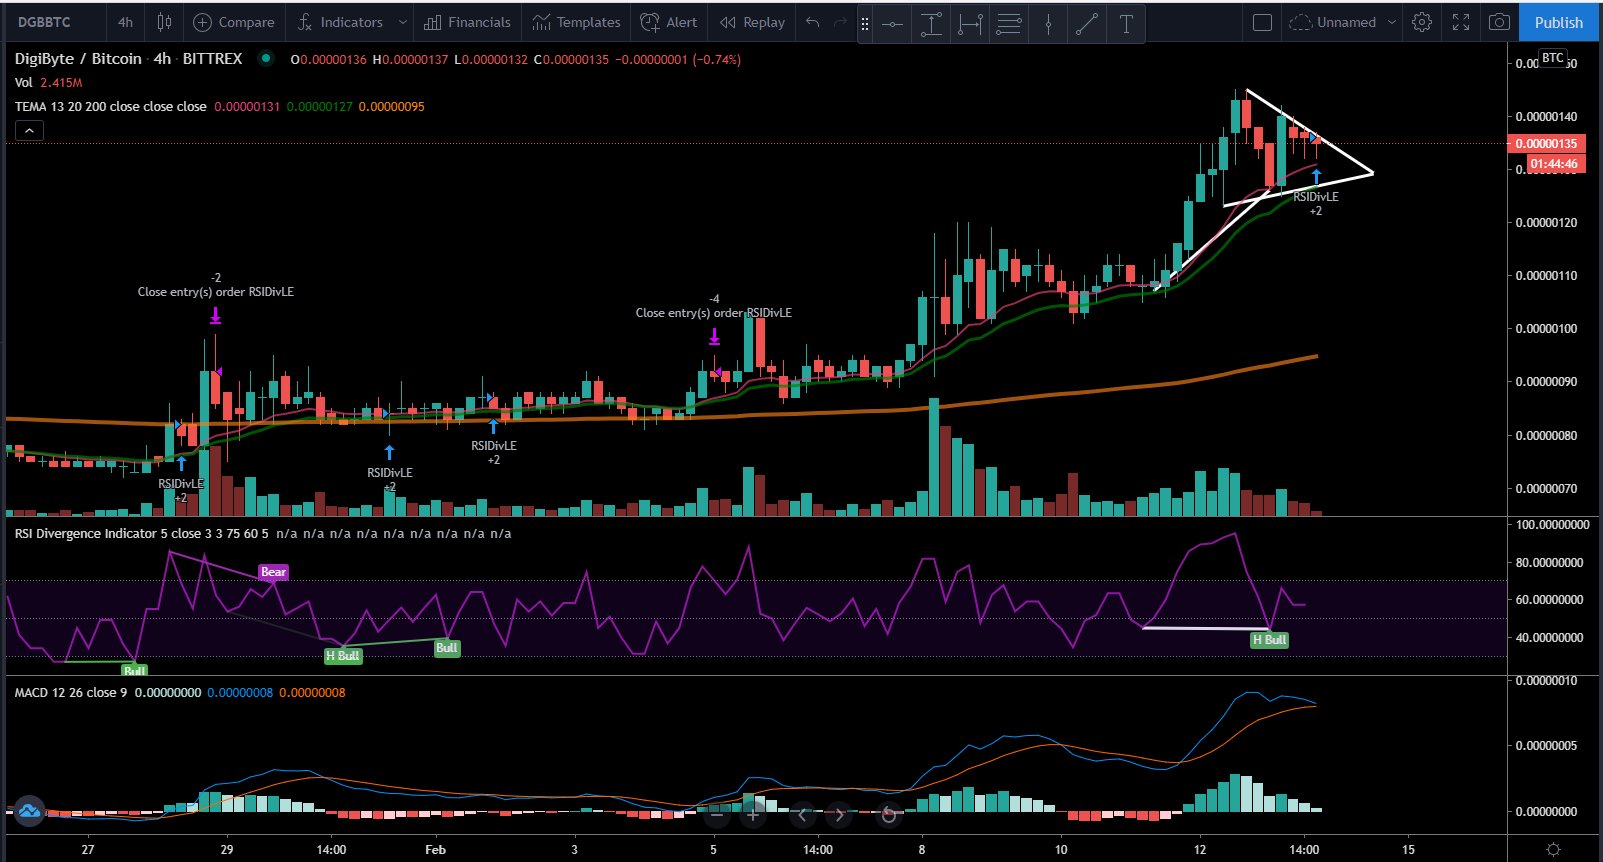Select the MACD 12 26 close 9 legend

70,692
